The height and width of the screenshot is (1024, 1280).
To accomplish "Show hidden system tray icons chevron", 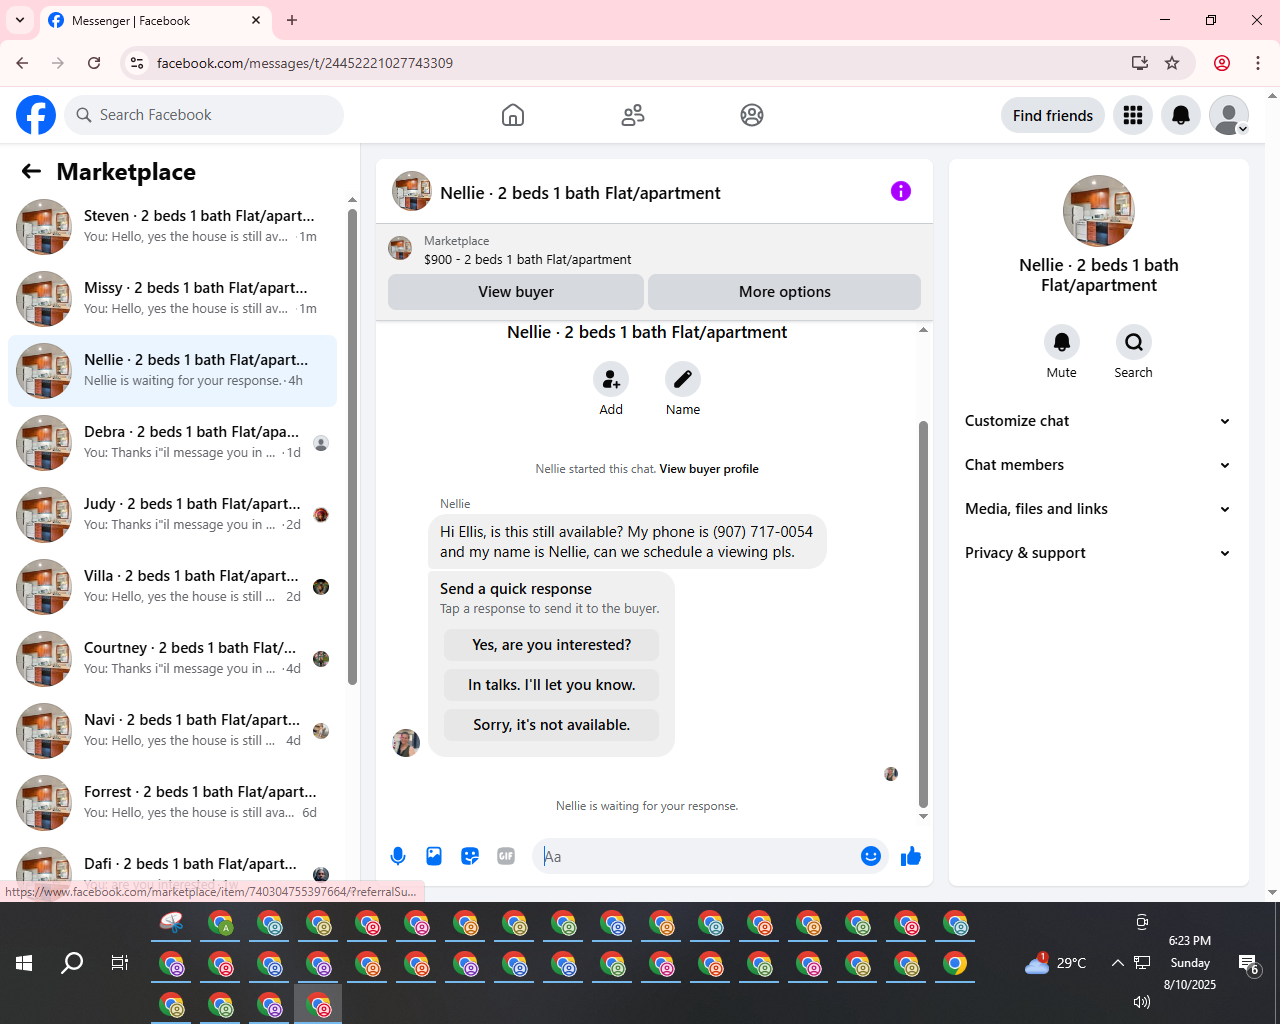I will [x=1117, y=963].
